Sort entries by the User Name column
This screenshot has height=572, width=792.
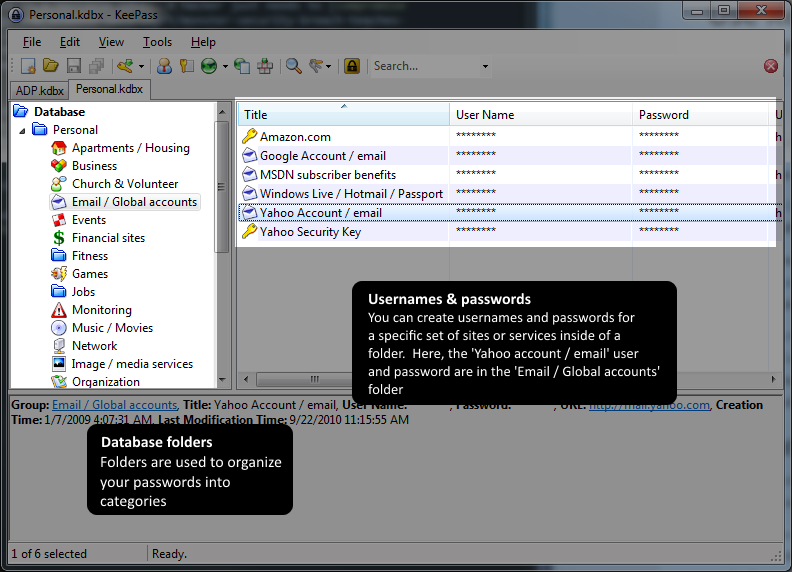pyautogui.click(x=540, y=115)
